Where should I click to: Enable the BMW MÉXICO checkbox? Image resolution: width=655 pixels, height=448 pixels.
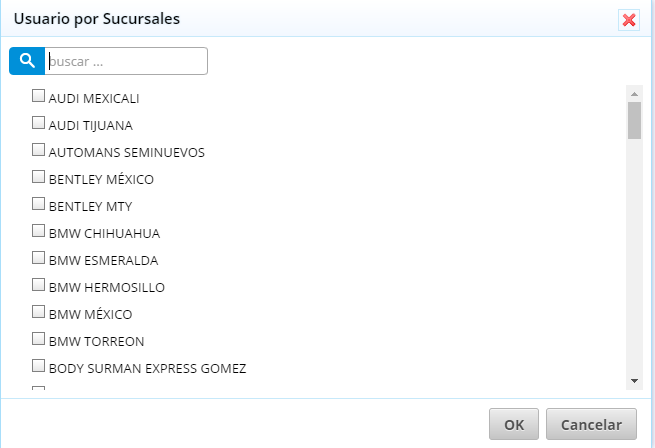[x=38, y=312]
